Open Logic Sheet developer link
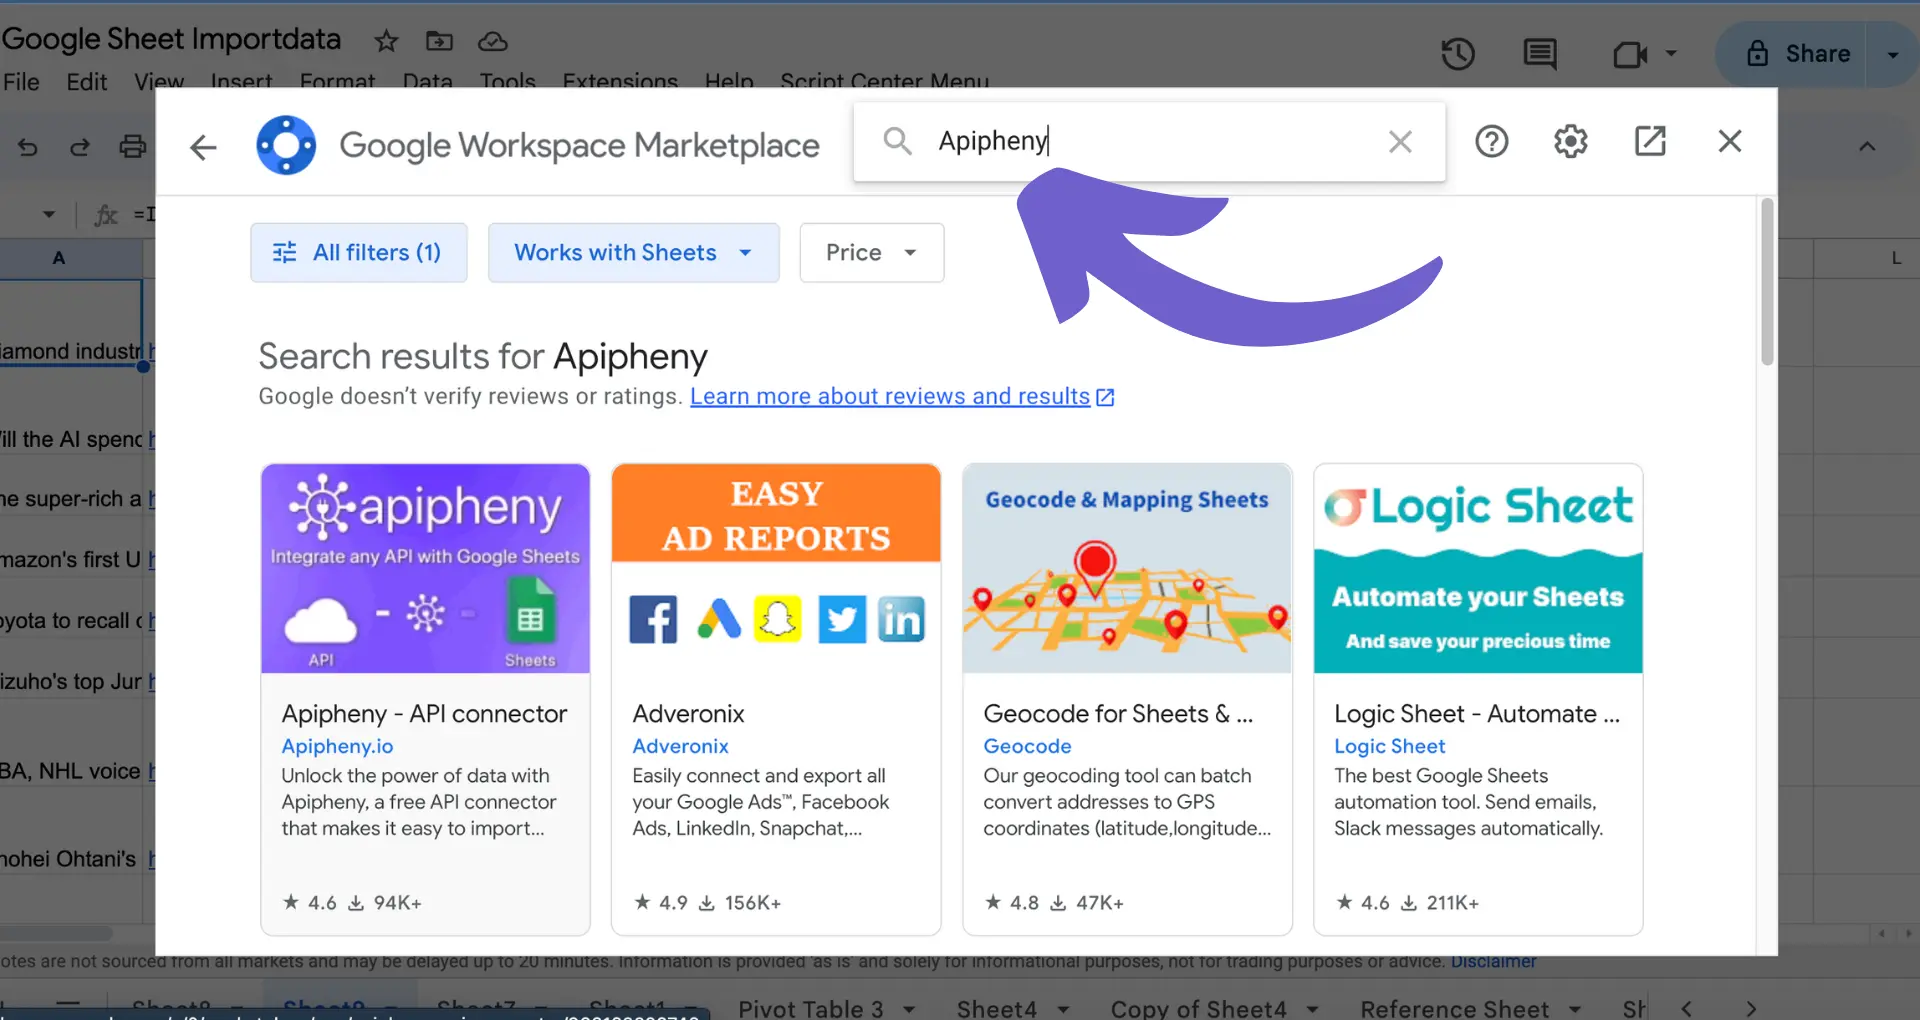 tap(1389, 746)
